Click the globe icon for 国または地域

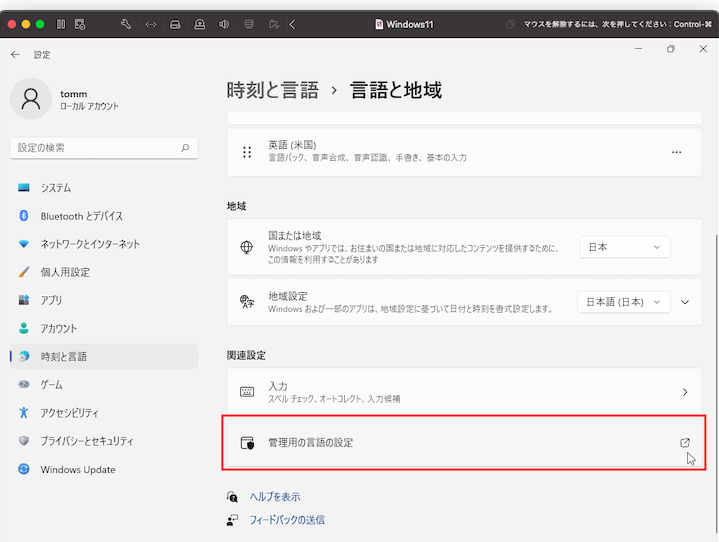[x=247, y=247]
